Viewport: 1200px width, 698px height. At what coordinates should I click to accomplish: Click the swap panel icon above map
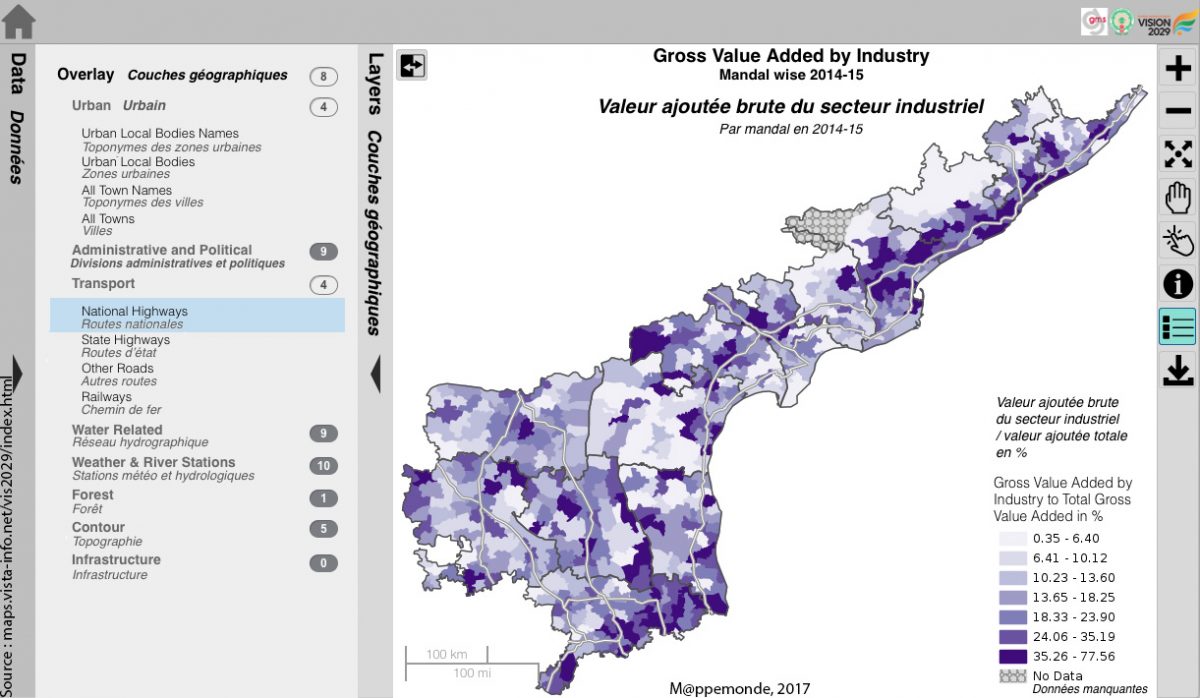[x=412, y=65]
